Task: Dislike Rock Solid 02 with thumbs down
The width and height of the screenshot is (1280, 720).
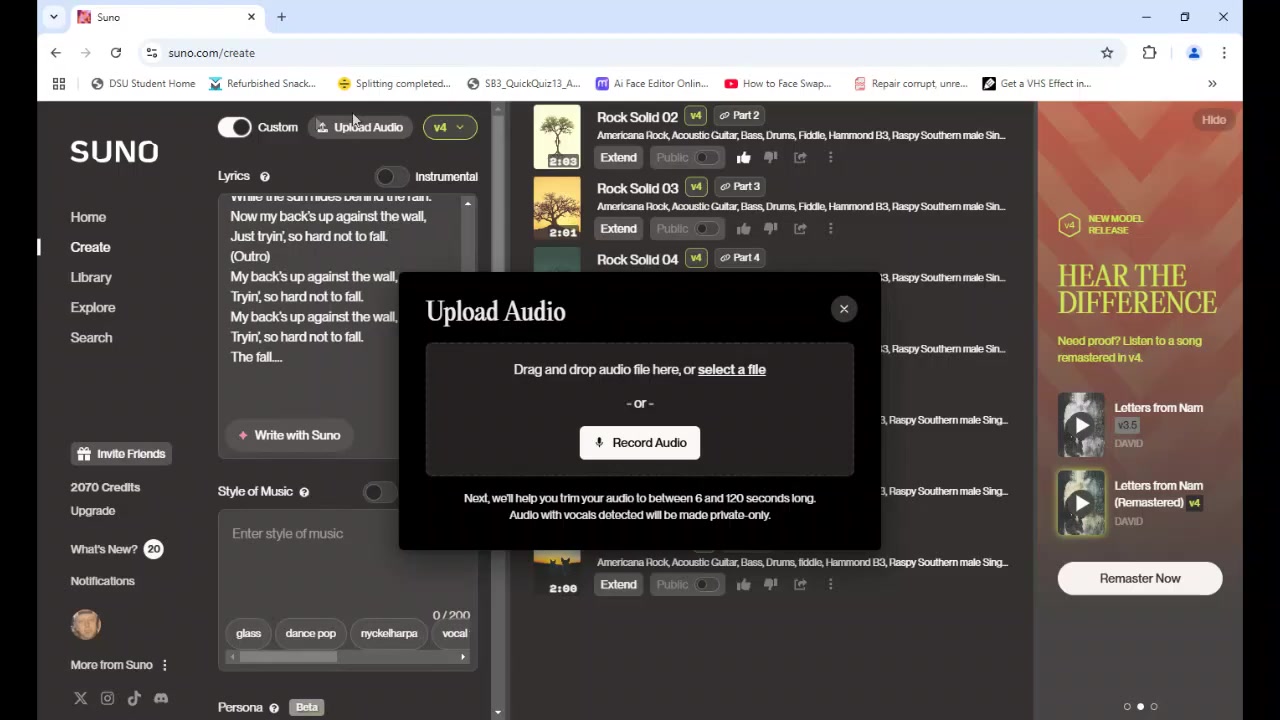Action: pyautogui.click(x=770, y=157)
